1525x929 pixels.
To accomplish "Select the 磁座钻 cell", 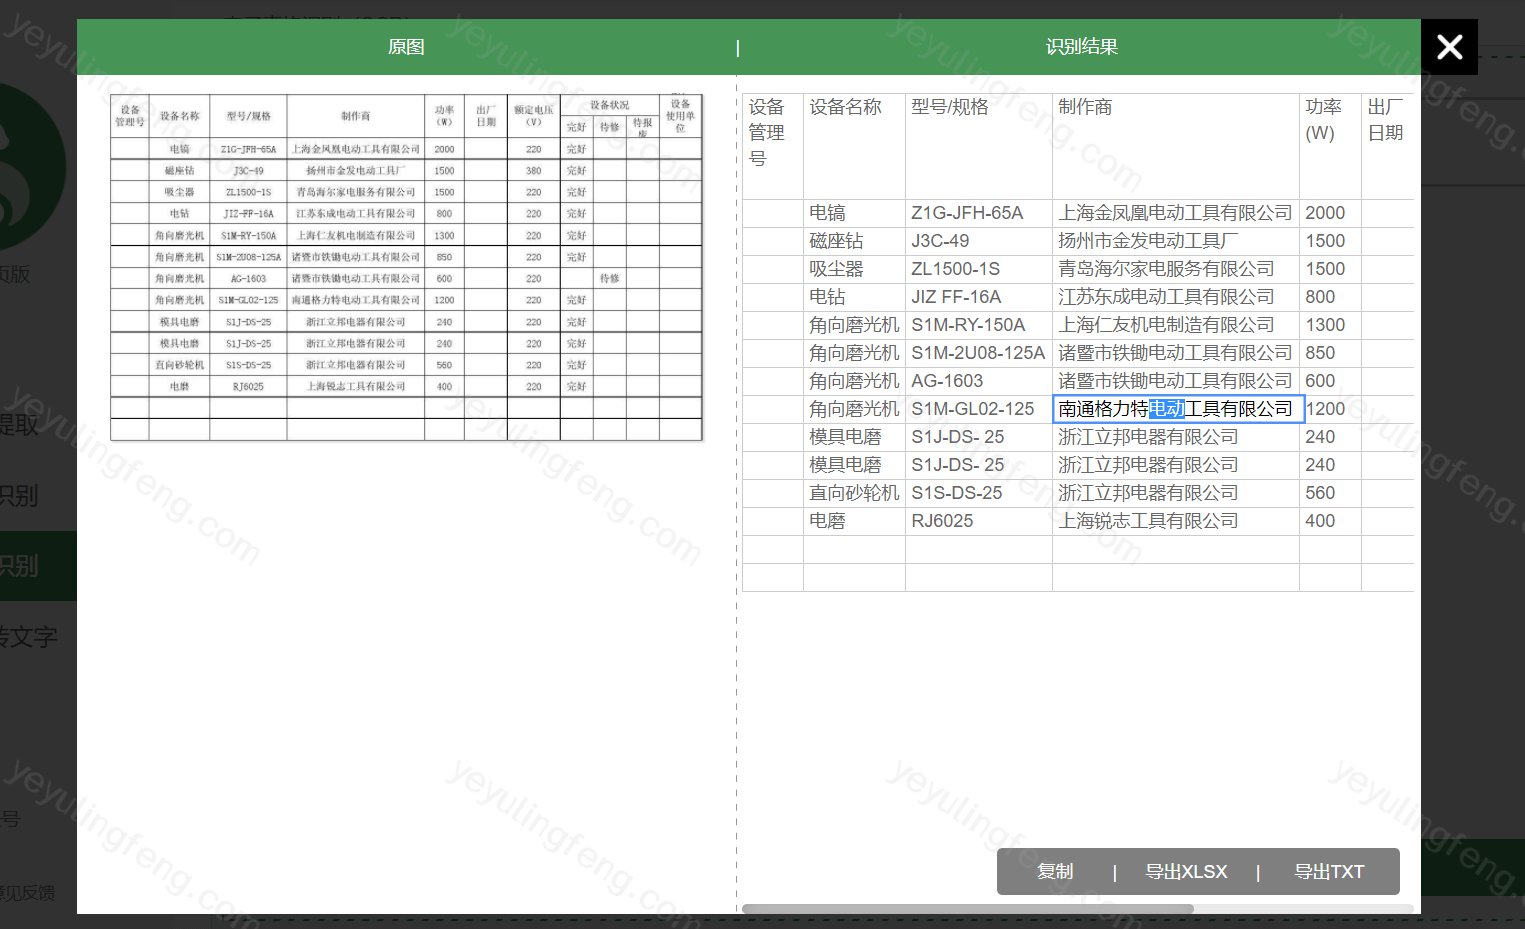I will tap(854, 241).
